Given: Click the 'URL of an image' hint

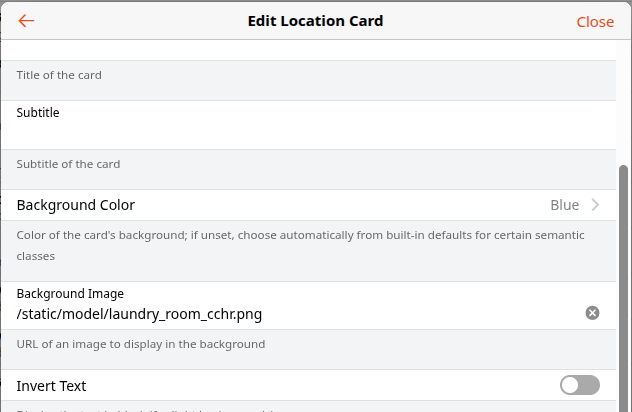Looking at the screenshot, I should tap(141, 344).
